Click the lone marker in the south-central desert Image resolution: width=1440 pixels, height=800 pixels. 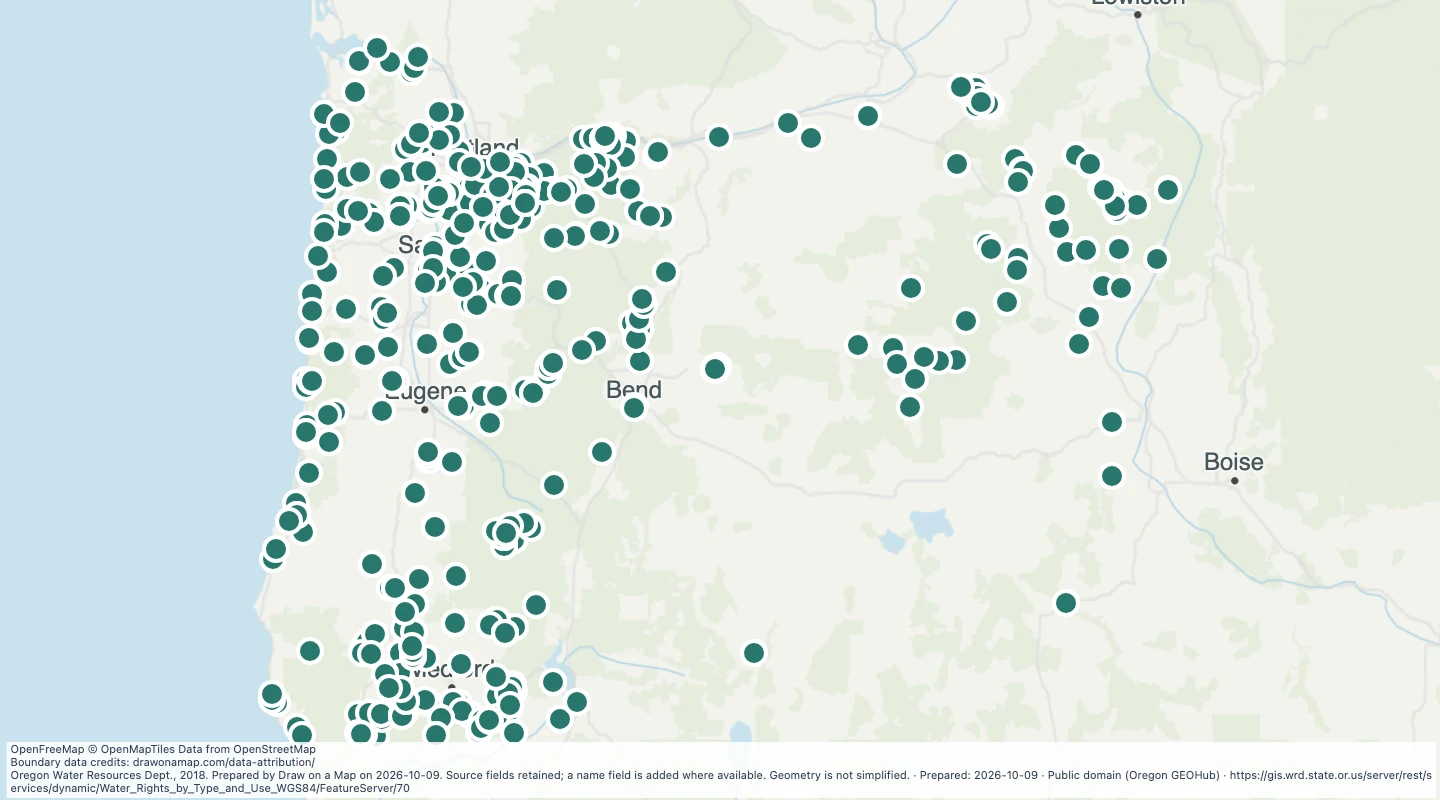click(x=754, y=653)
